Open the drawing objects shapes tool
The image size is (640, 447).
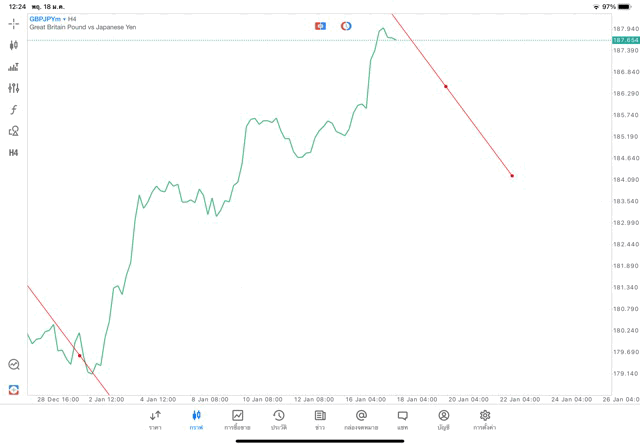14,131
